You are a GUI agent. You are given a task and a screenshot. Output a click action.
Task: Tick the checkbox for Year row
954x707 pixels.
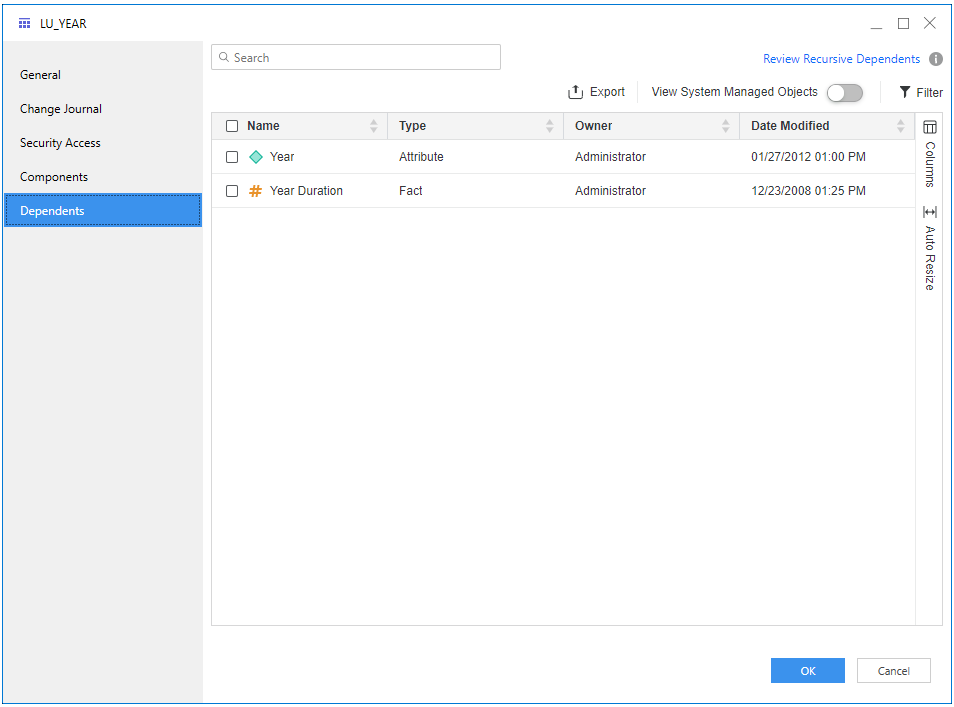232,157
